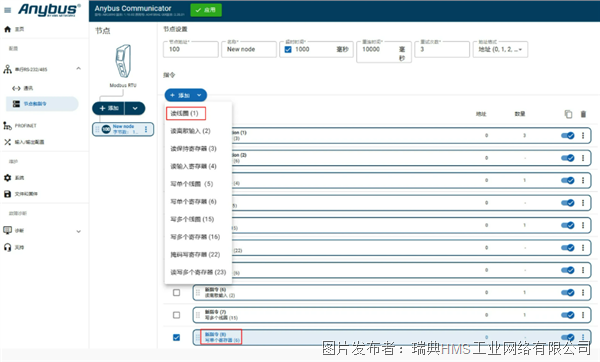
Task: Check the checkbox beside the 新指令 (6) row
Action: click(x=176, y=293)
